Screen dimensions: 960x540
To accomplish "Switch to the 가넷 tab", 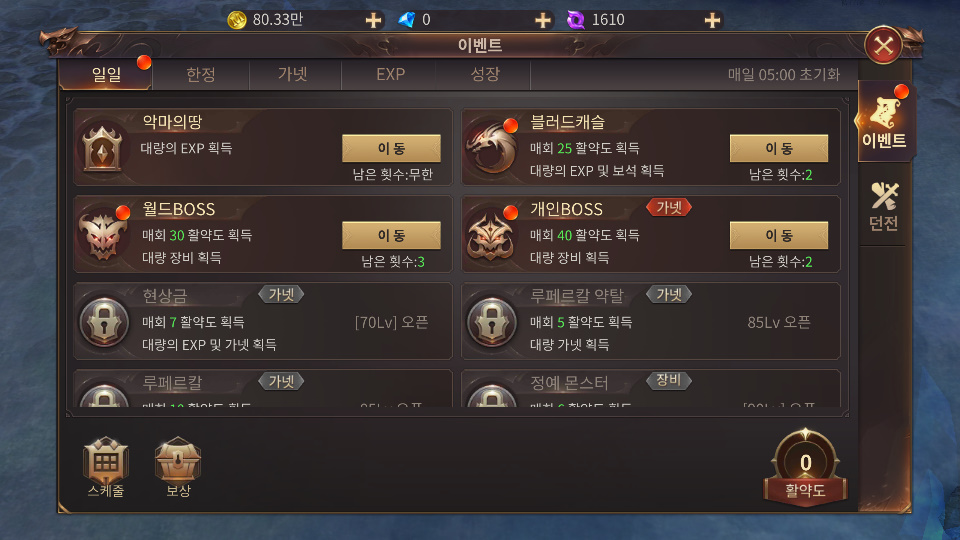I will 293,75.
